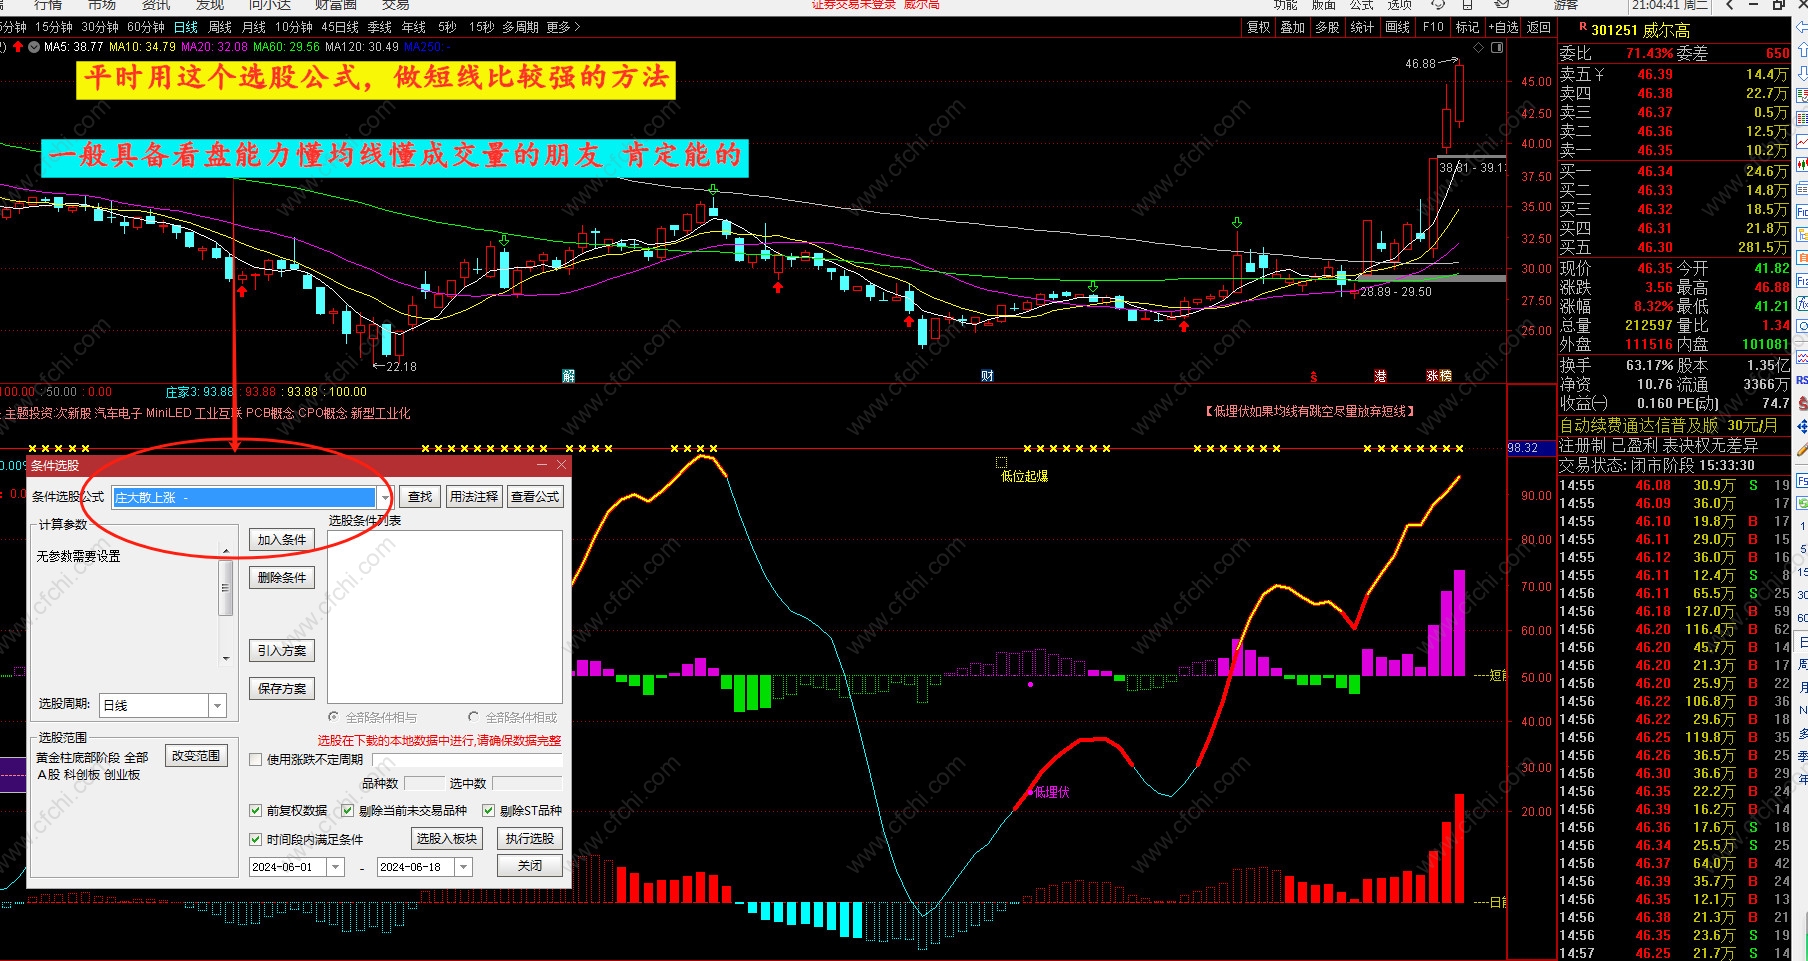Click the printer icon in title bar
This screenshot has width=1808, height=961.
click(x=1467, y=5)
